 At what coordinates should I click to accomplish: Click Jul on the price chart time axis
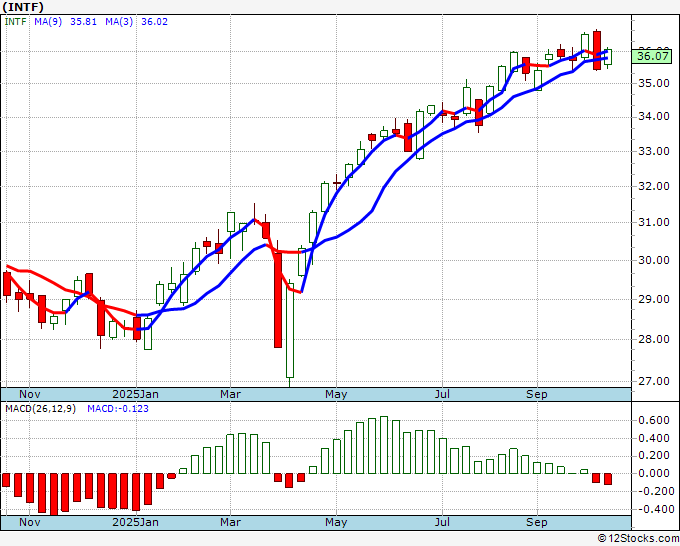click(442, 394)
